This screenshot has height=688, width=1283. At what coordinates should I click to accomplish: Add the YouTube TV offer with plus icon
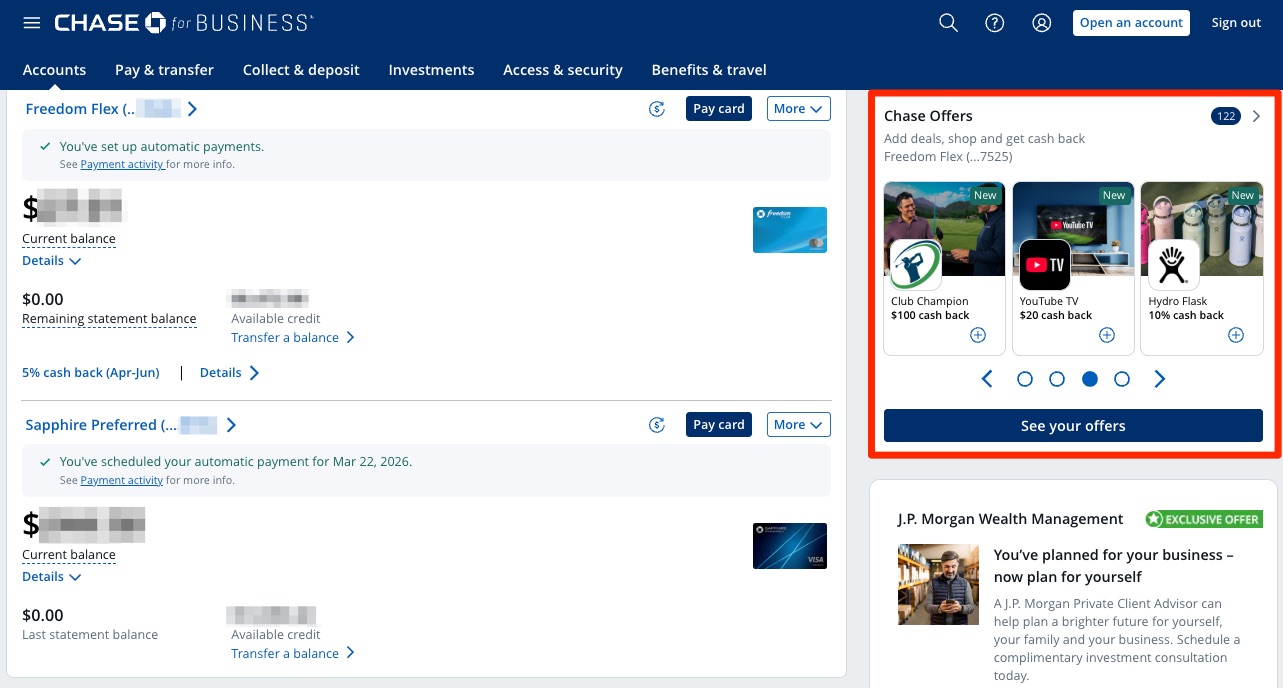(1107, 335)
